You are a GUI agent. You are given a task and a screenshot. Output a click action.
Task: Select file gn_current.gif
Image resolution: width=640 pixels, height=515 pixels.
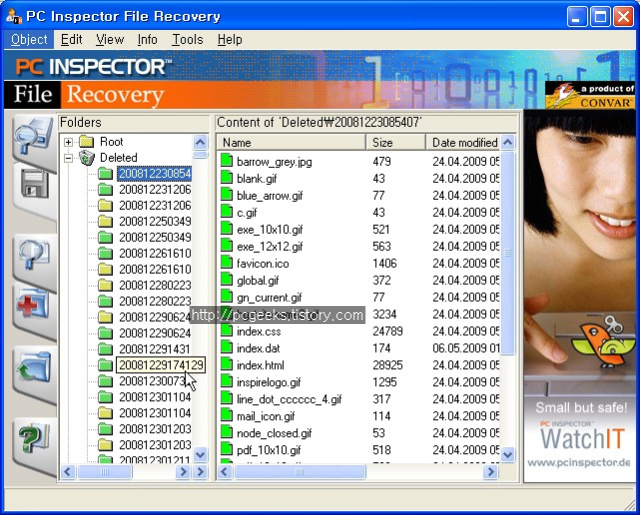coord(269,297)
